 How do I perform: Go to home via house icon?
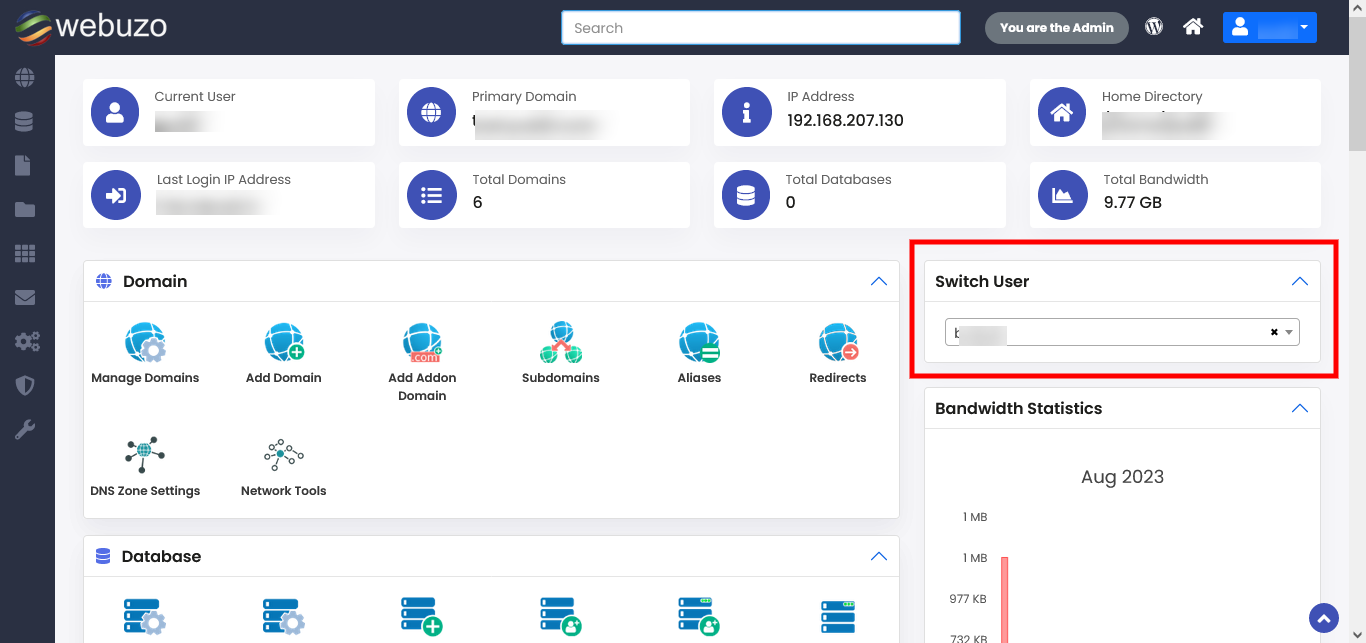[x=1193, y=27]
